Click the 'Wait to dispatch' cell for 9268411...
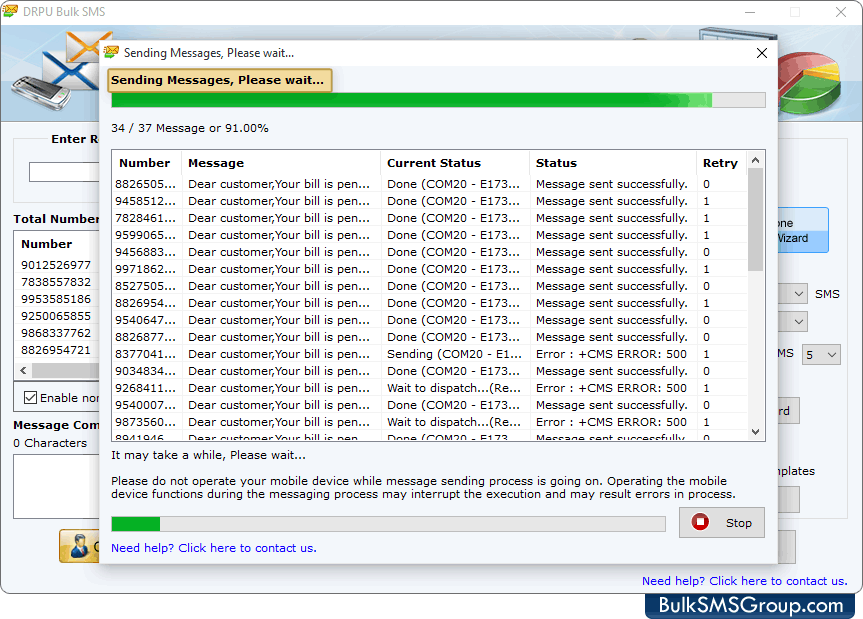This screenshot has width=863, height=619. [x=455, y=388]
